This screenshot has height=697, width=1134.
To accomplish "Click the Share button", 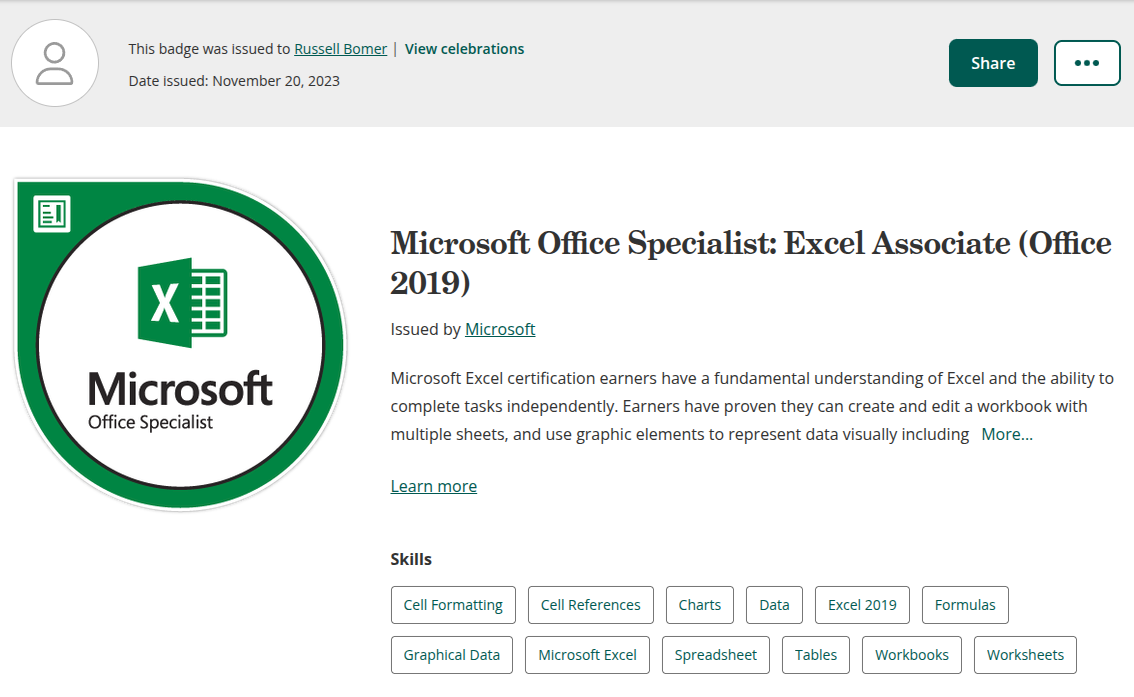I will (x=993, y=63).
